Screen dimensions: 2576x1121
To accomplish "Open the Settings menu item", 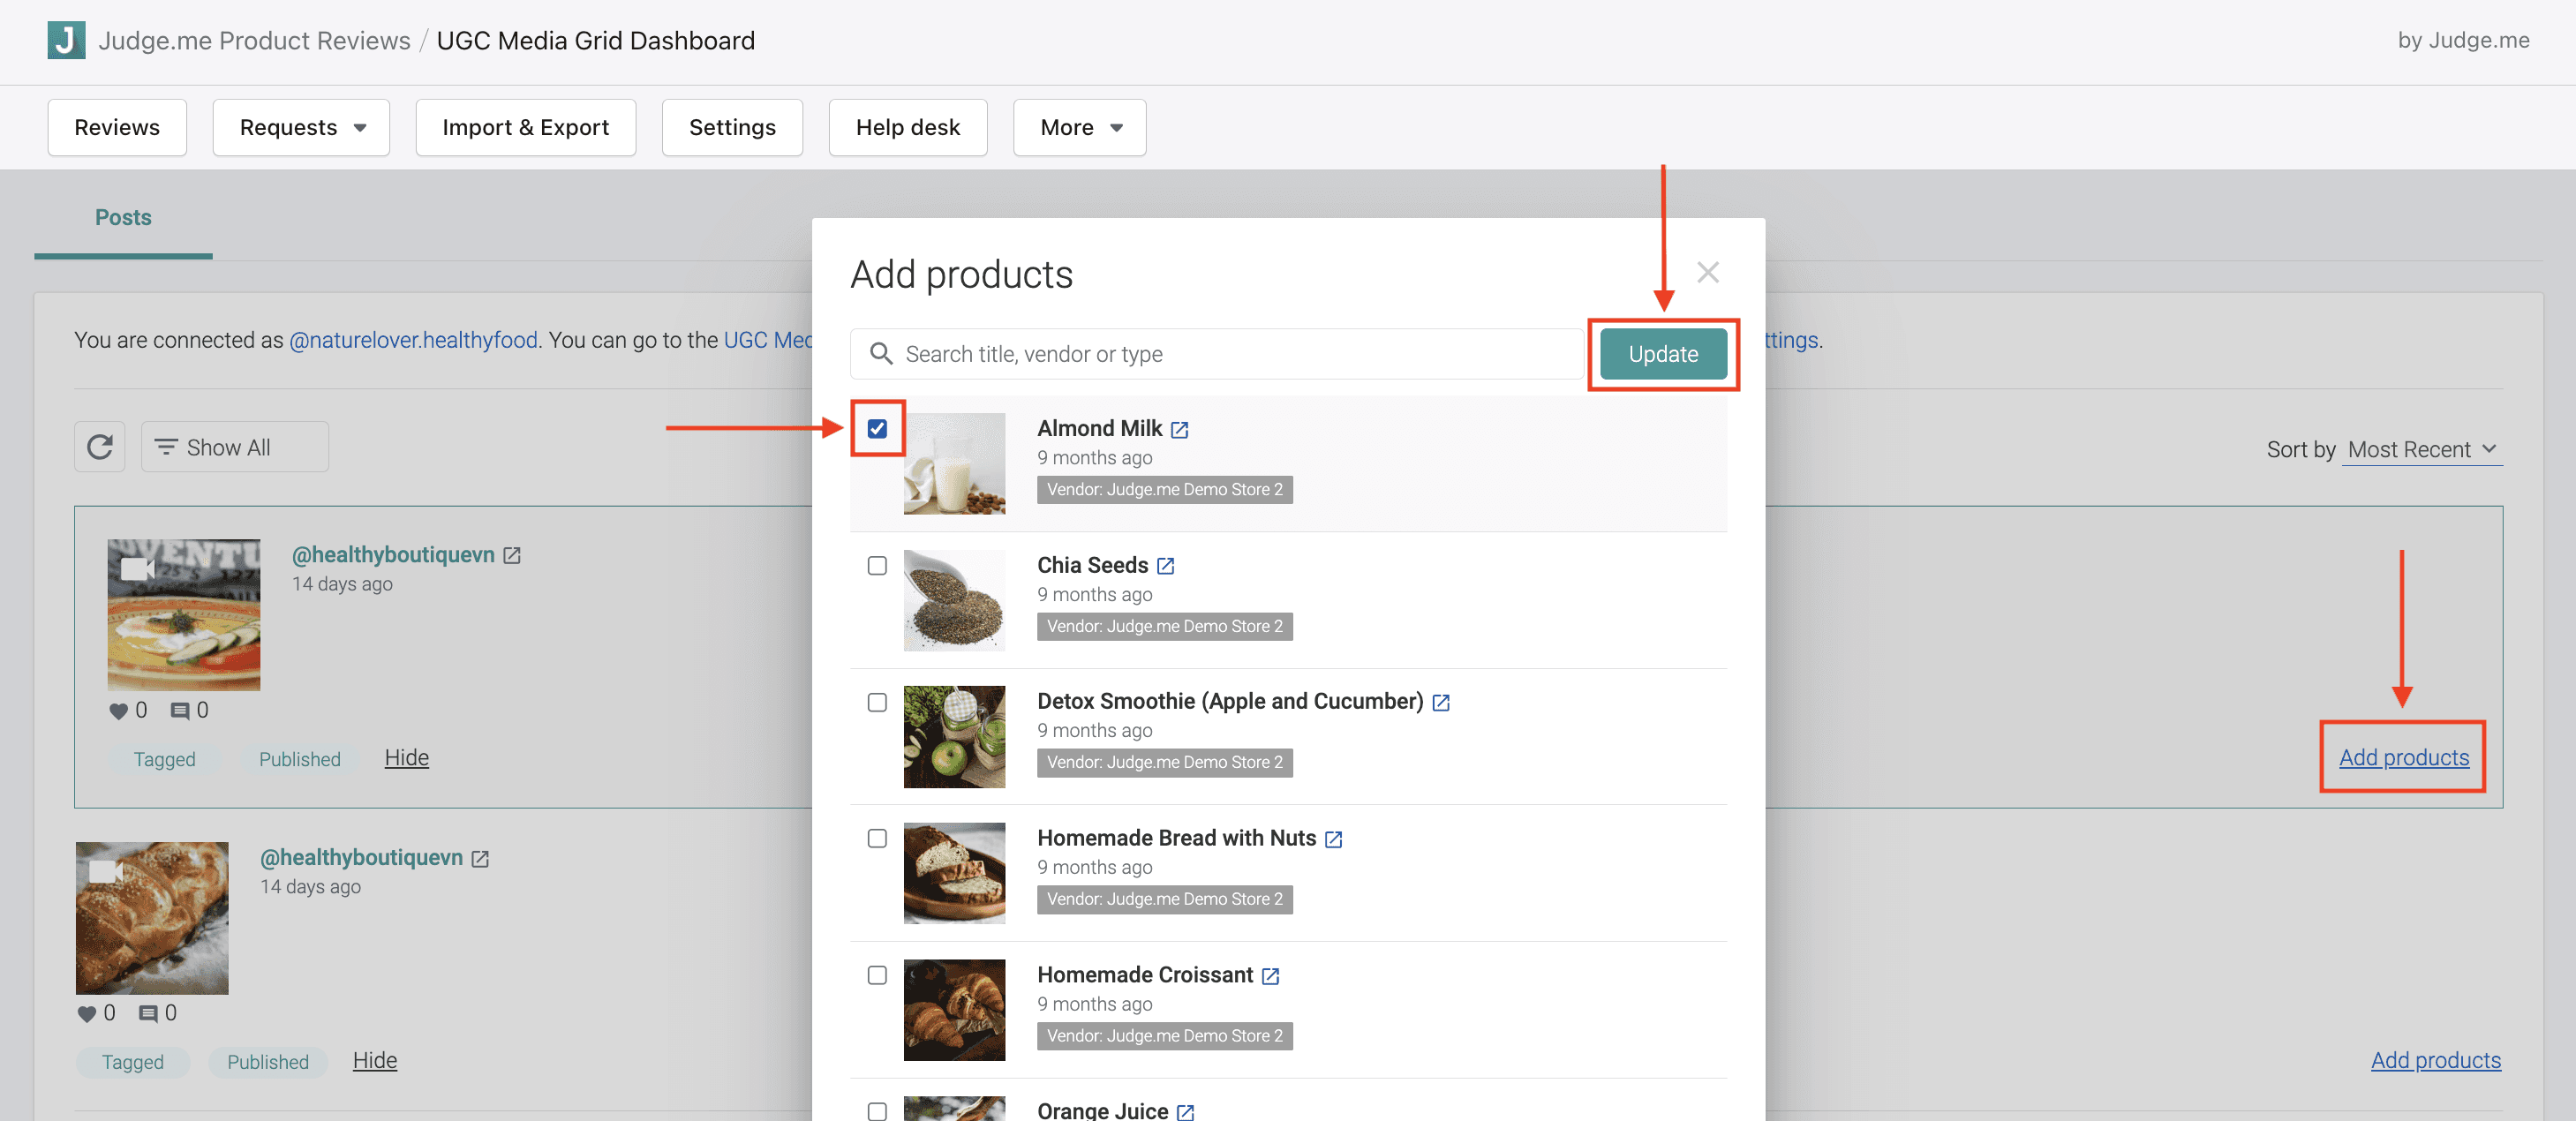I will 732,127.
